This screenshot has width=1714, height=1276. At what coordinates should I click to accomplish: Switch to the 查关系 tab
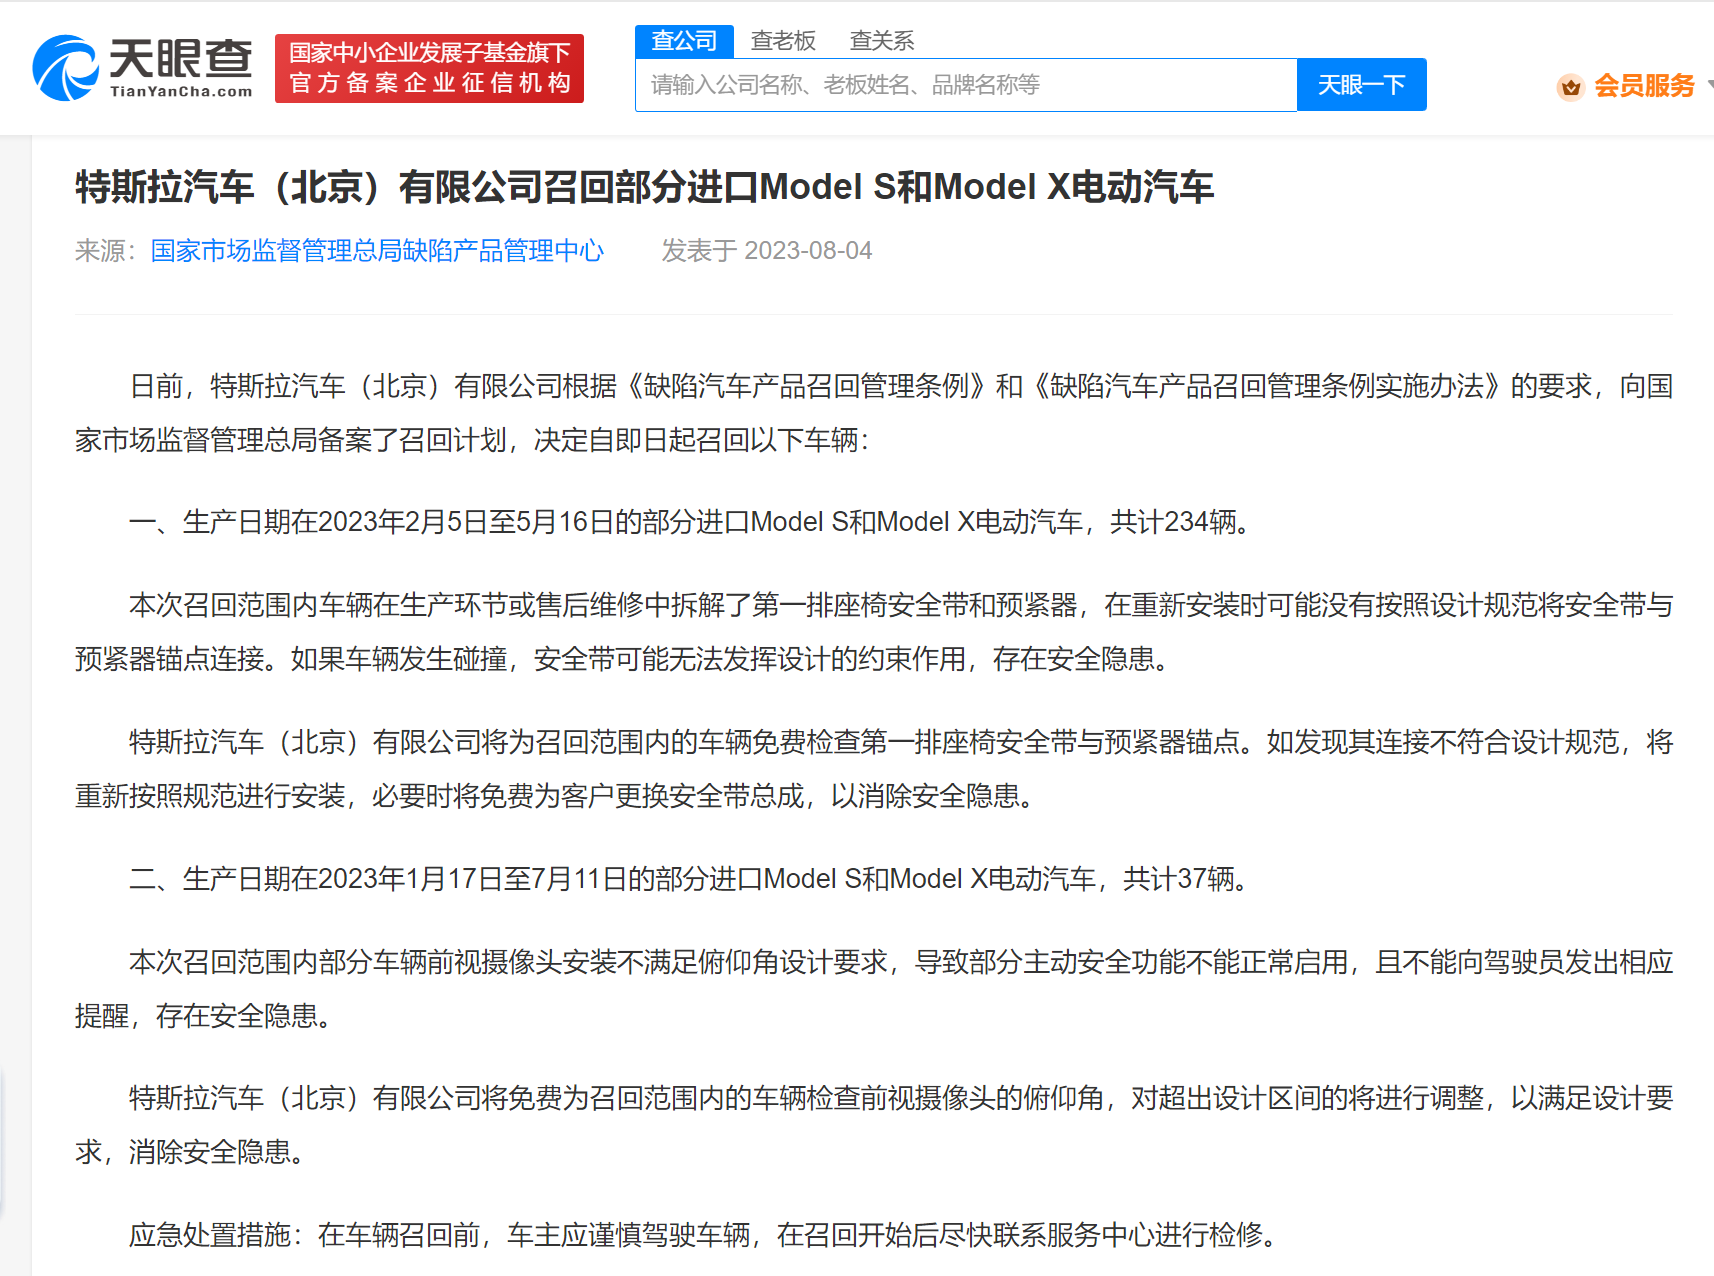point(881,41)
